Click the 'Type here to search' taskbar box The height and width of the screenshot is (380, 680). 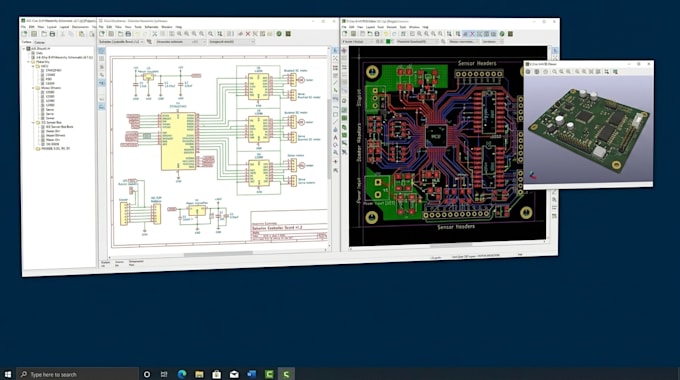tap(77, 374)
